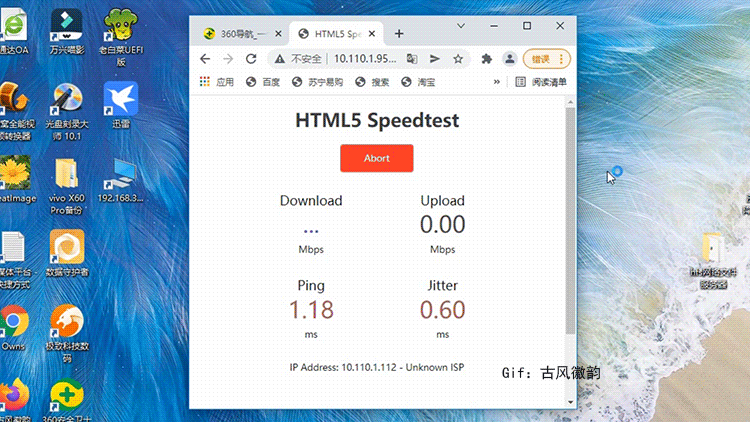This screenshot has height=422, width=750.
Task: Select the hfs网络文件服务器 folder icon
Action: pos(713,261)
